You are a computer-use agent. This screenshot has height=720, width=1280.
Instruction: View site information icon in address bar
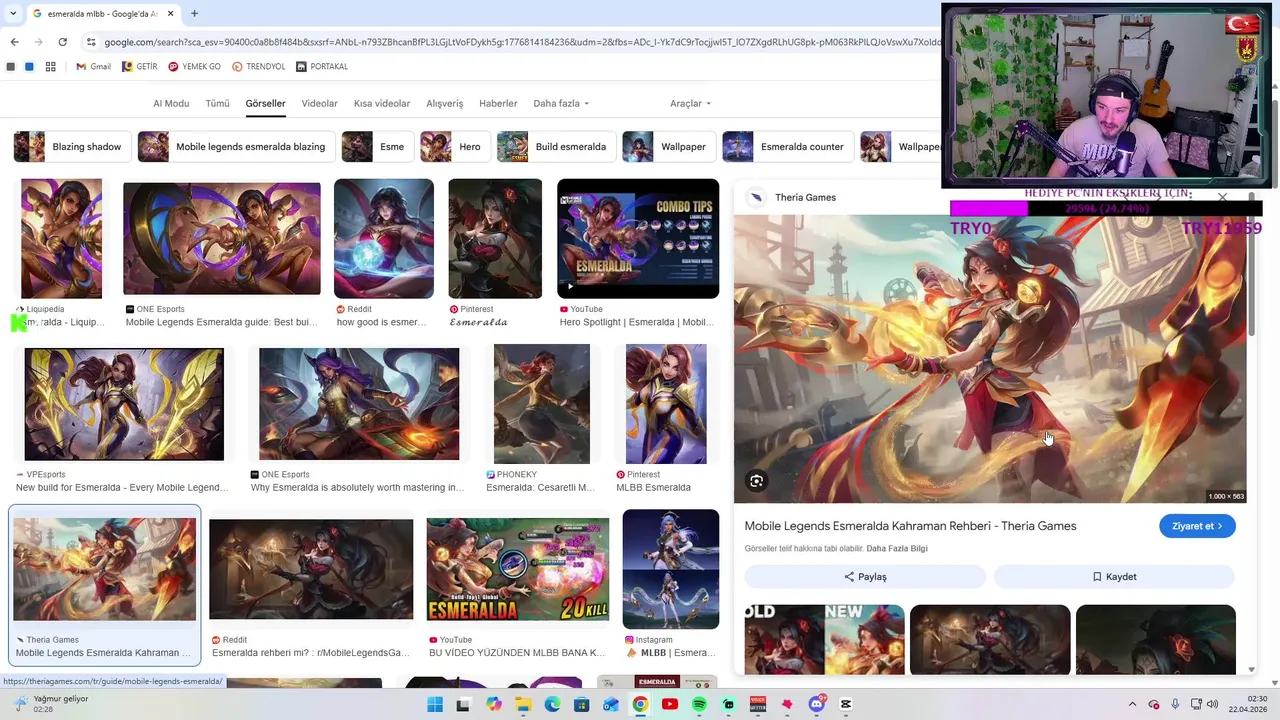pos(91,42)
